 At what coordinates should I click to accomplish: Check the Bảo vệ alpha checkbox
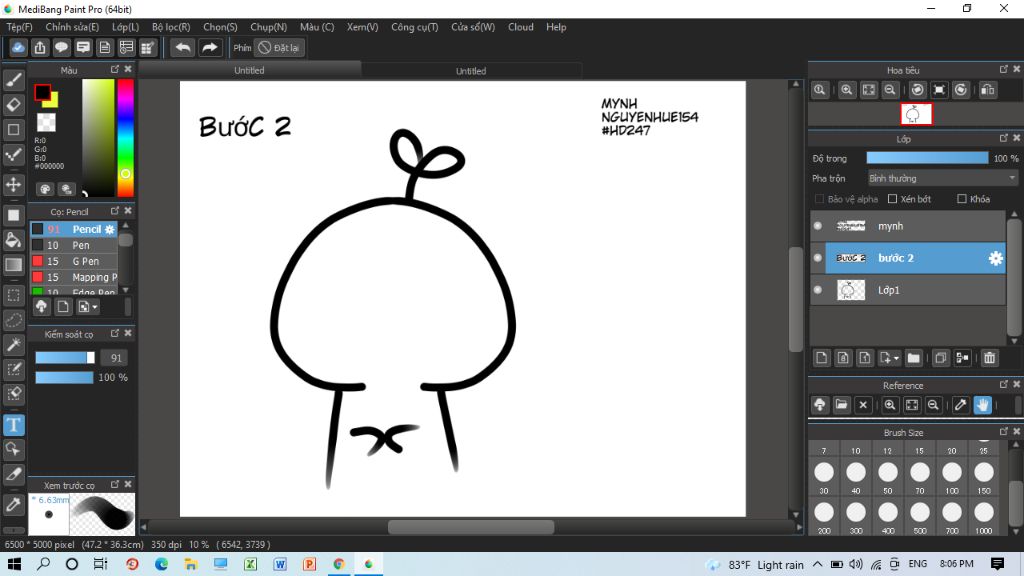tap(819, 199)
